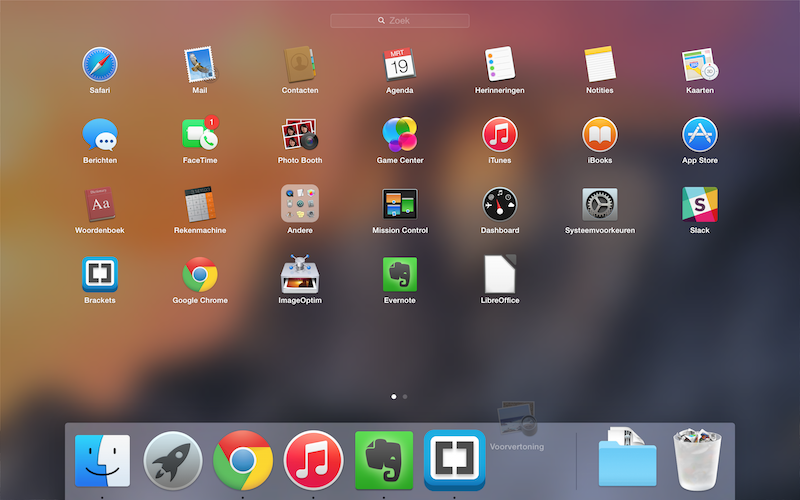Open the Contacten app

pyautogui.click(x=299, y=65)
